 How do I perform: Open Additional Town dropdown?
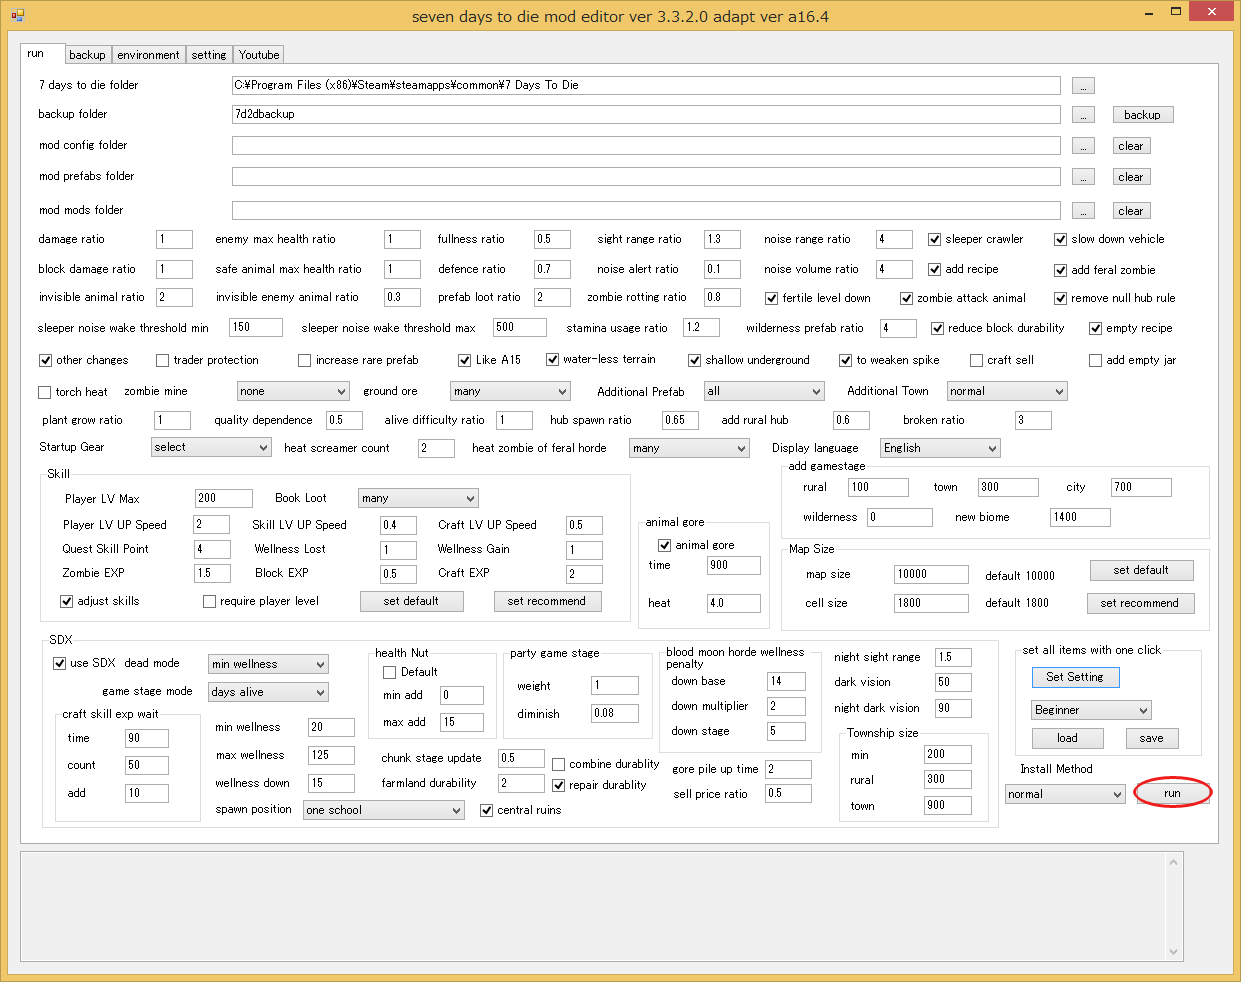click(1007, 391)
